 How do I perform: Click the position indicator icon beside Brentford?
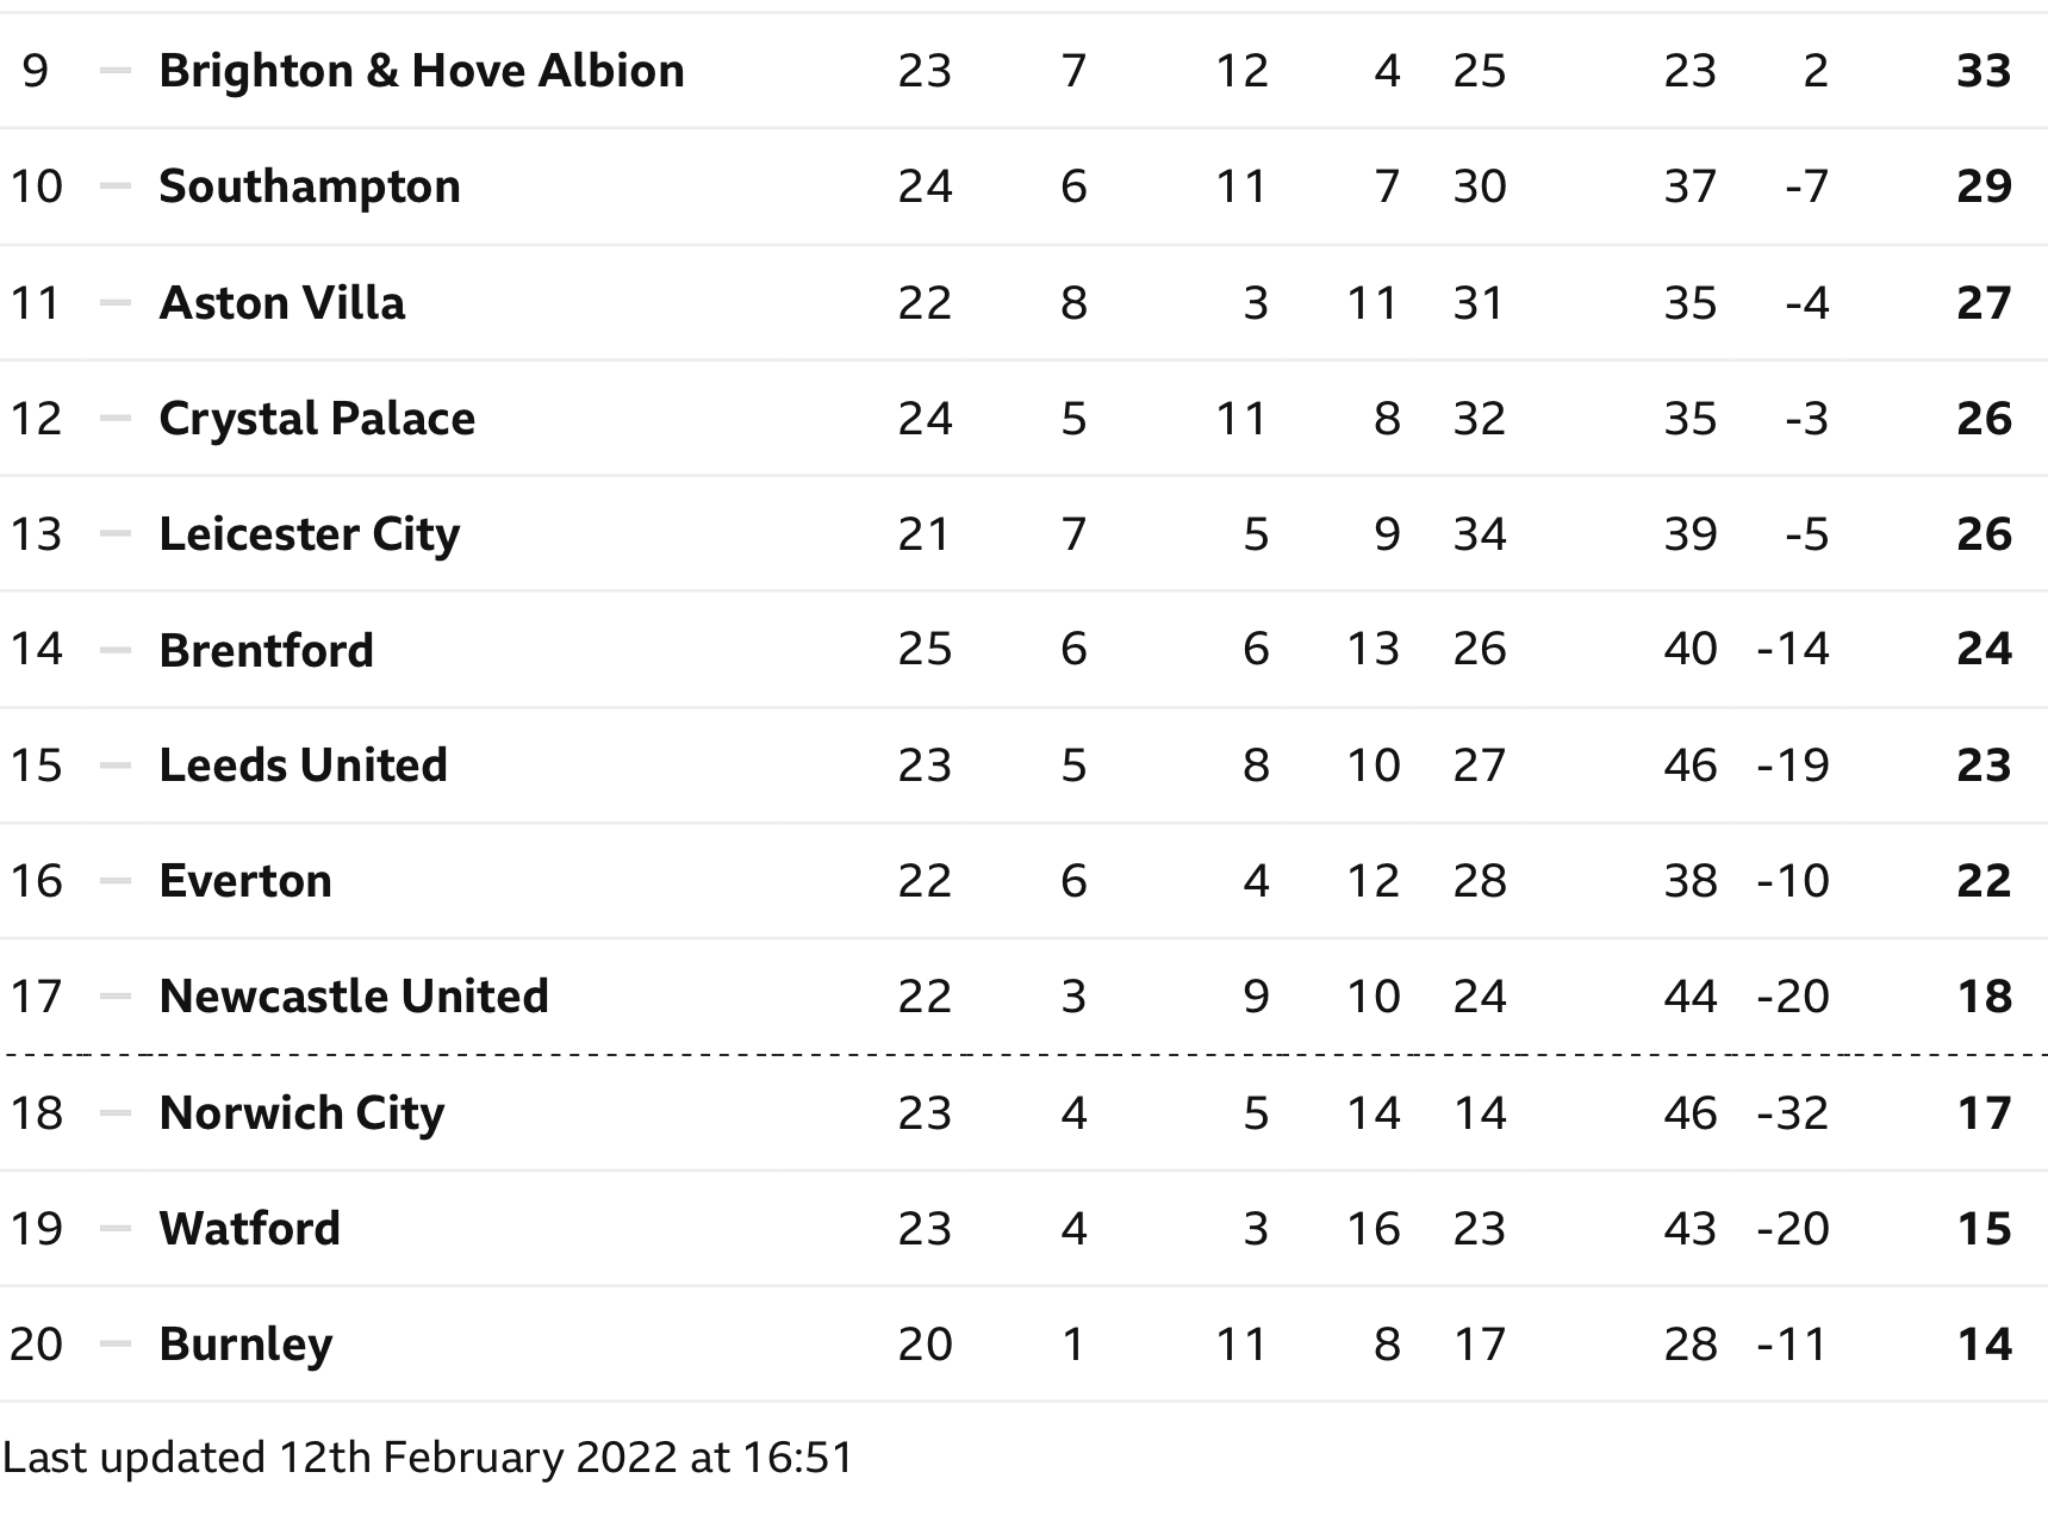point(116,650)
